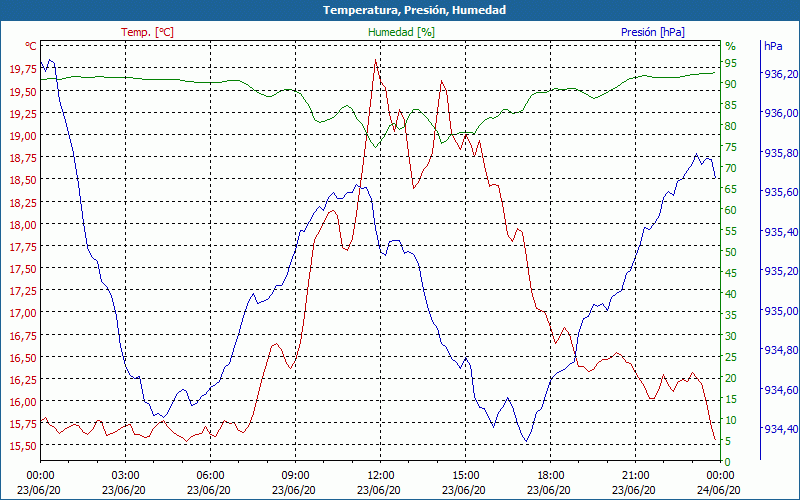The height and width of the screenshot is (500, 800).
Task: Click pressure axis value 935,80
Action: pos(781,153)
